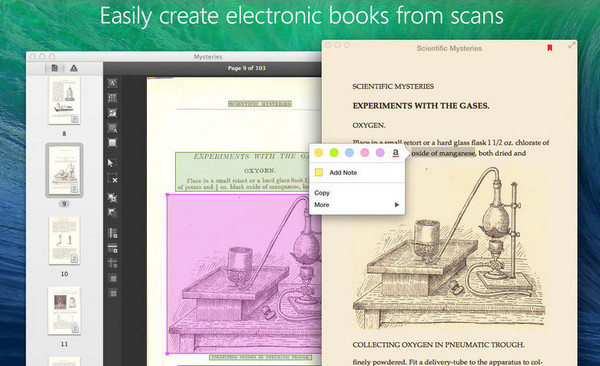Select the green caption area below picture

(260, 357)
